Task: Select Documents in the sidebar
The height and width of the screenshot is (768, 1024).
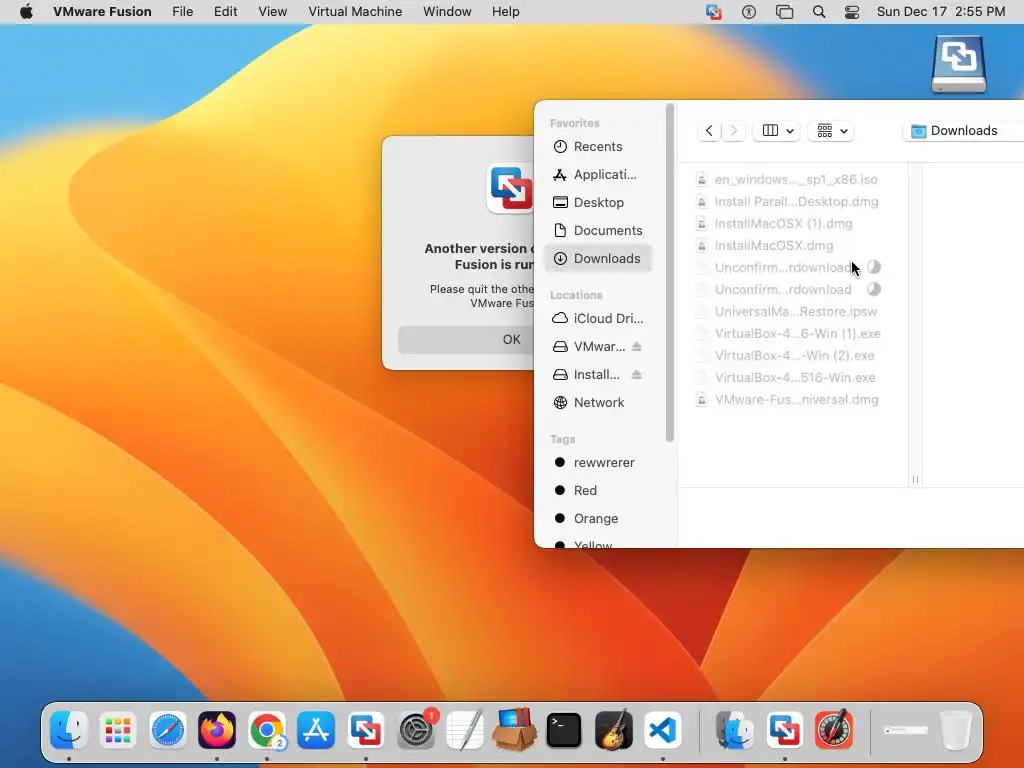Action: pos(598,231)
